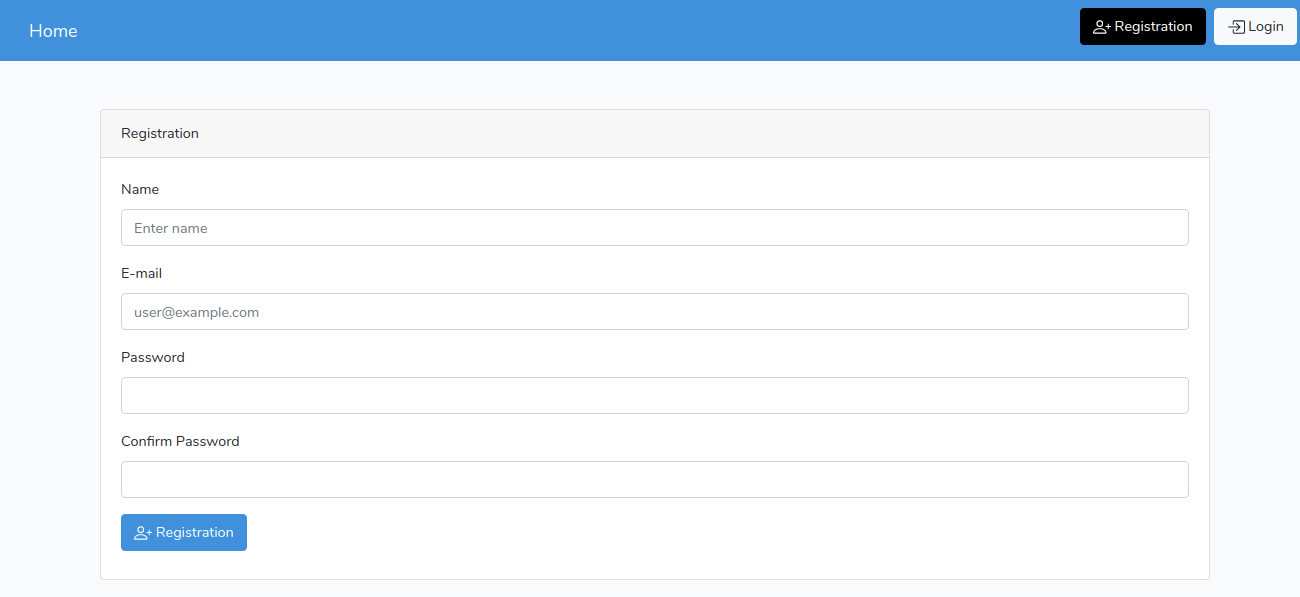Click the Password label above its field
The height and width of the screenshot is (597, 1300).
pos(153,357)
